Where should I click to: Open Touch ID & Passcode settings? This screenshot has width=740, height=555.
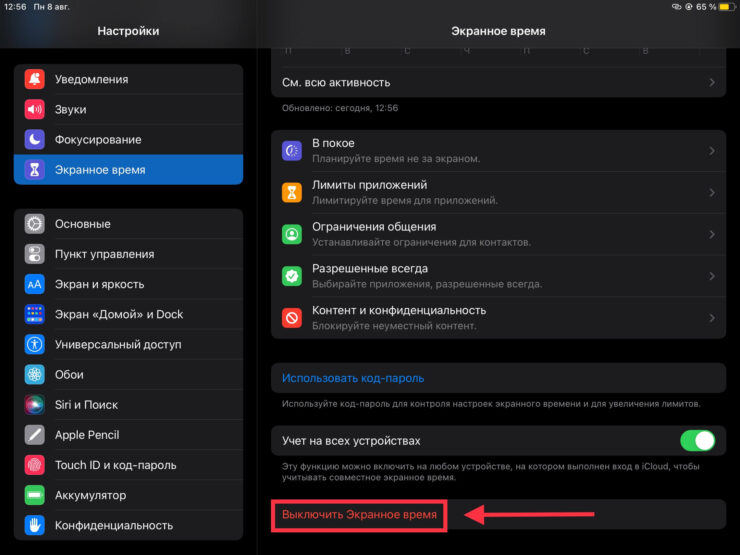pos(115,465)
